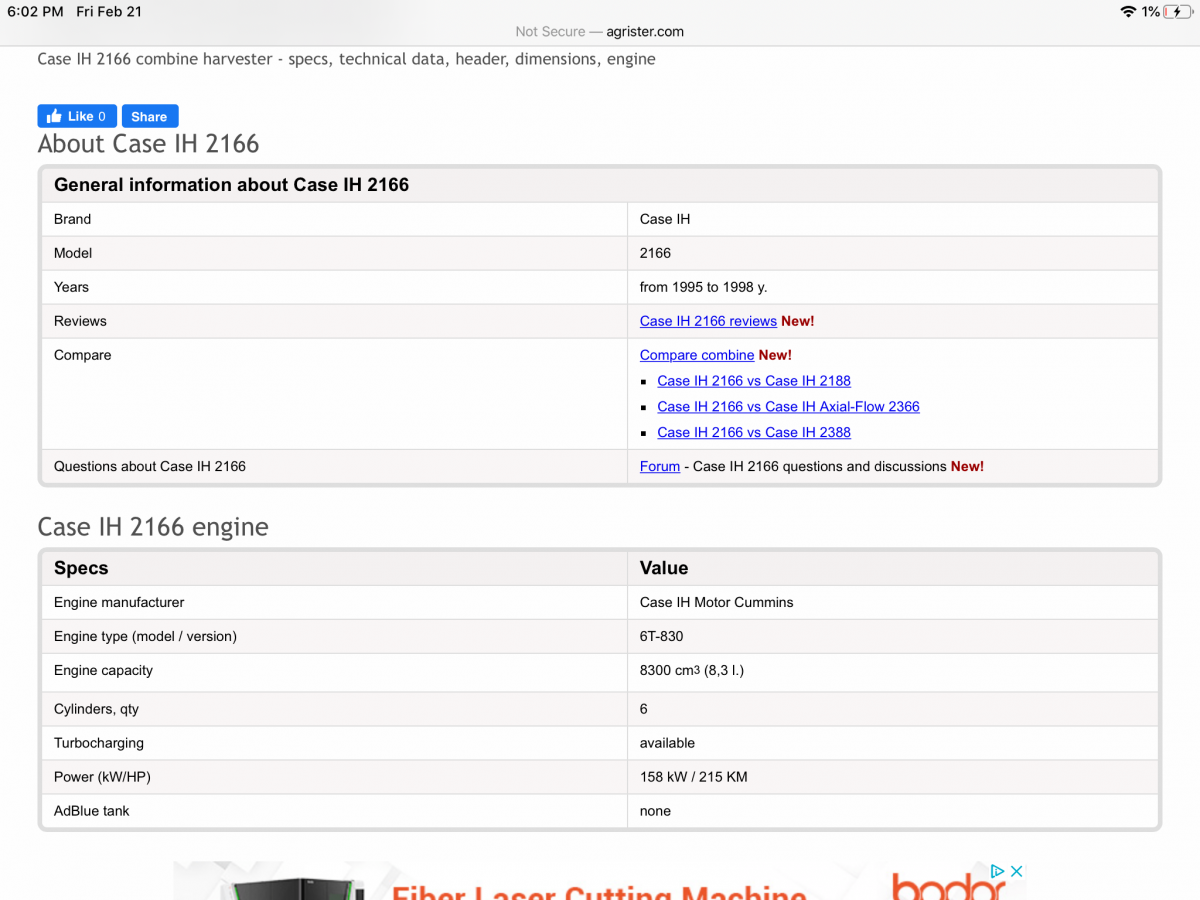This screenshot has height=900, width=1200.
Task: Open Case IH 2166 vs Case IH 2188
Action: point(754,381)
